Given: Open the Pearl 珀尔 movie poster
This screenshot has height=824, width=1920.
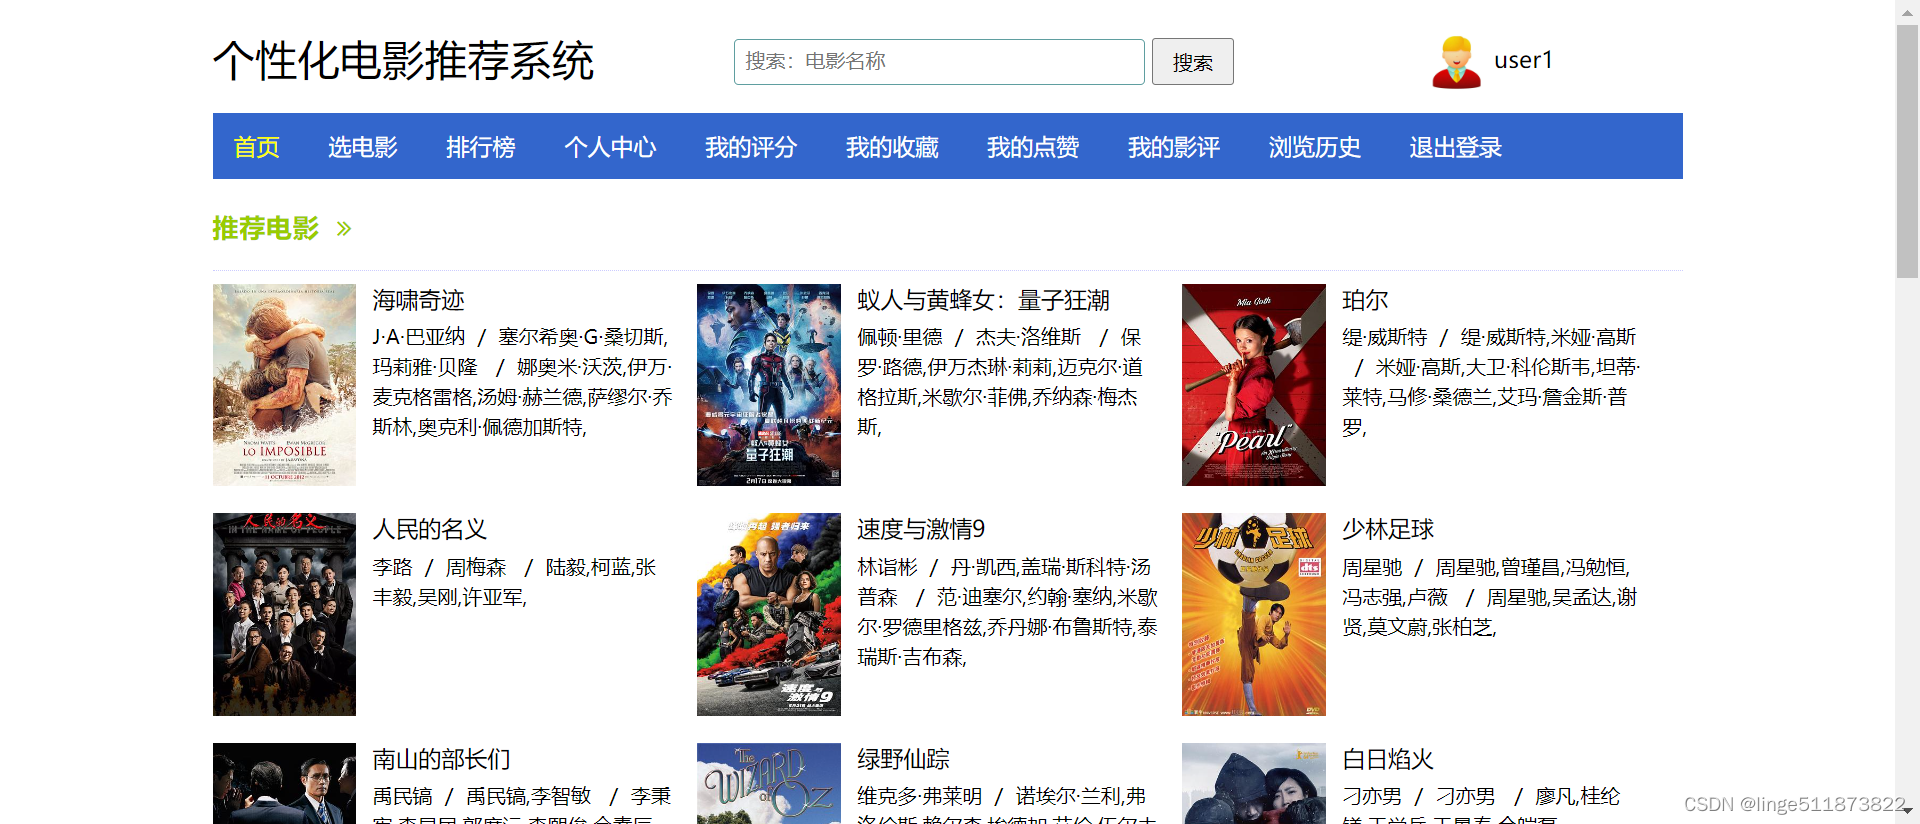Looking at the screenshot, I should (x=1254, y=385).
